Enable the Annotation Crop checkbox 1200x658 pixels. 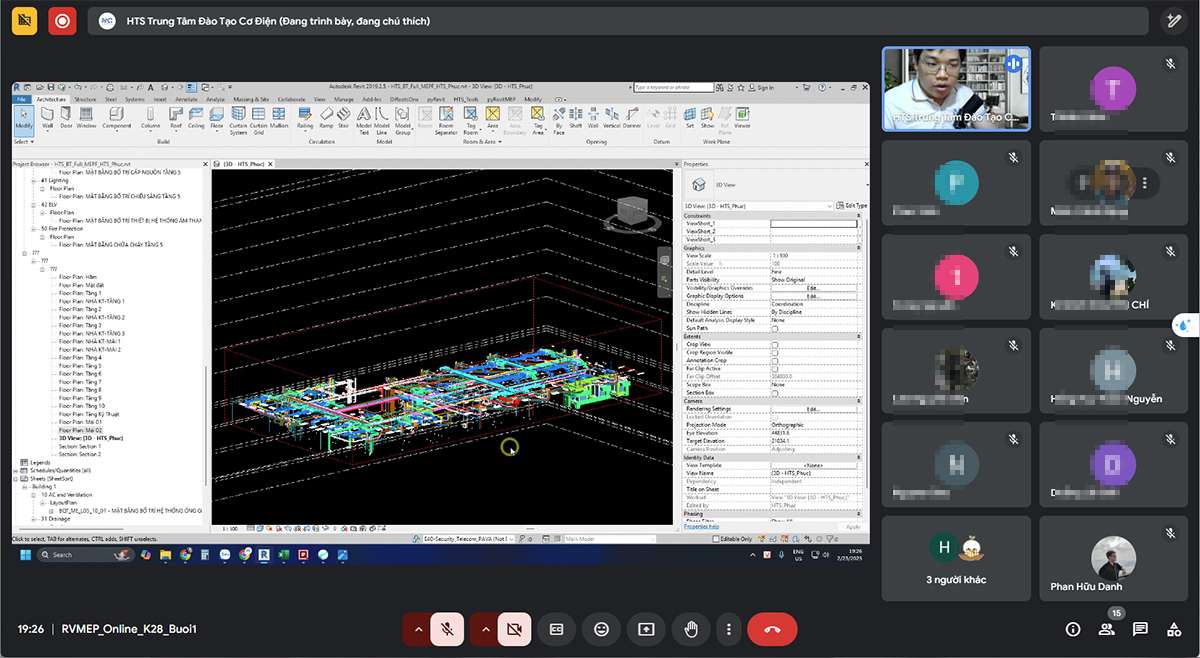[x=775, y=360]
